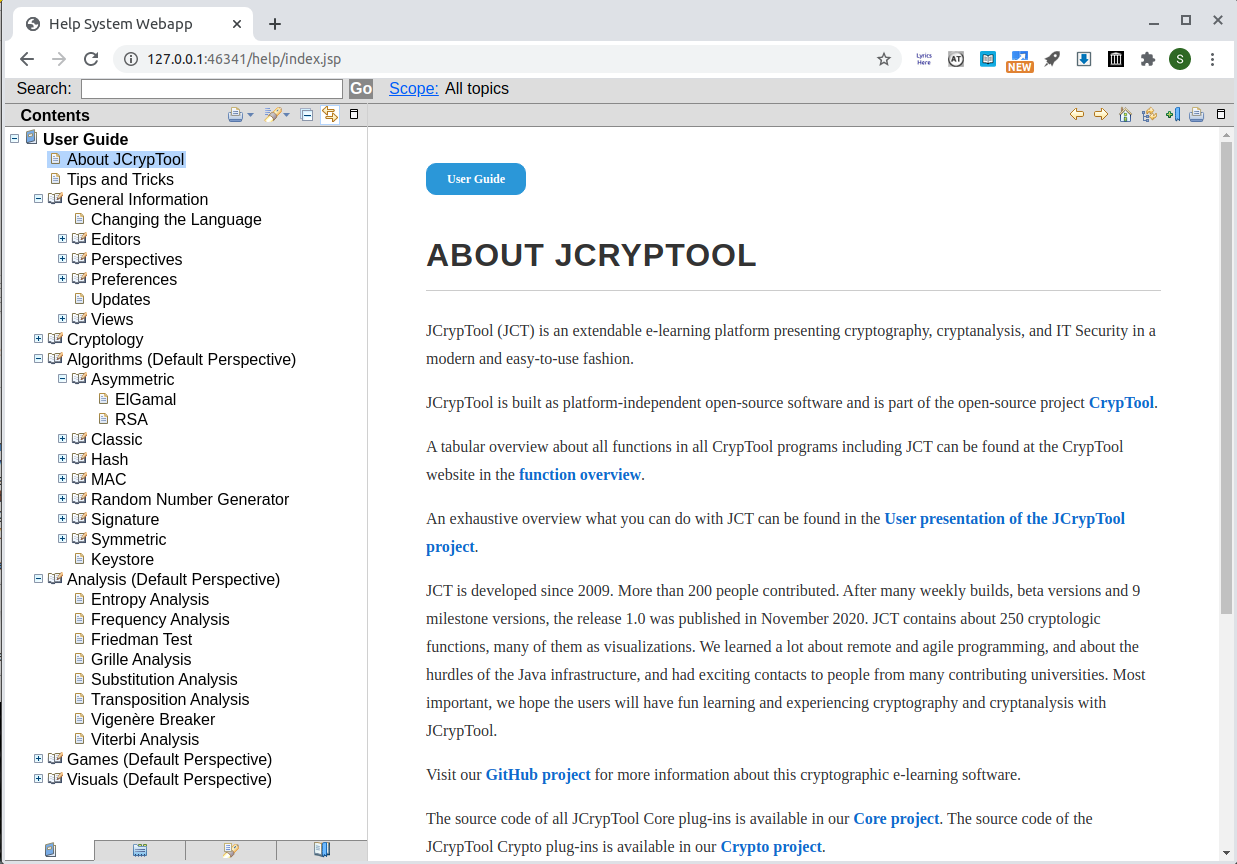Switch to the Search Results tab at bottom
This screenshot has height=864, width=1237.
[x=231, y=850]
